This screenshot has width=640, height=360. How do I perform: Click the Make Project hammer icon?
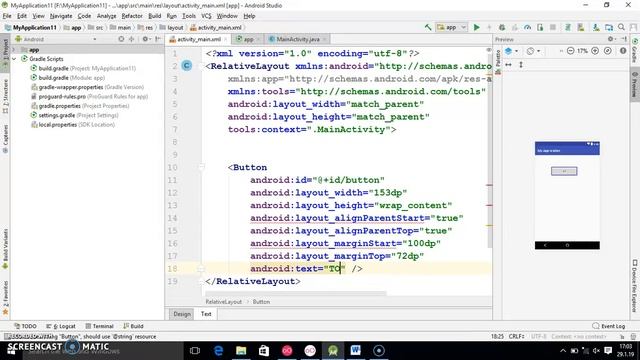(x=428, y=27)
